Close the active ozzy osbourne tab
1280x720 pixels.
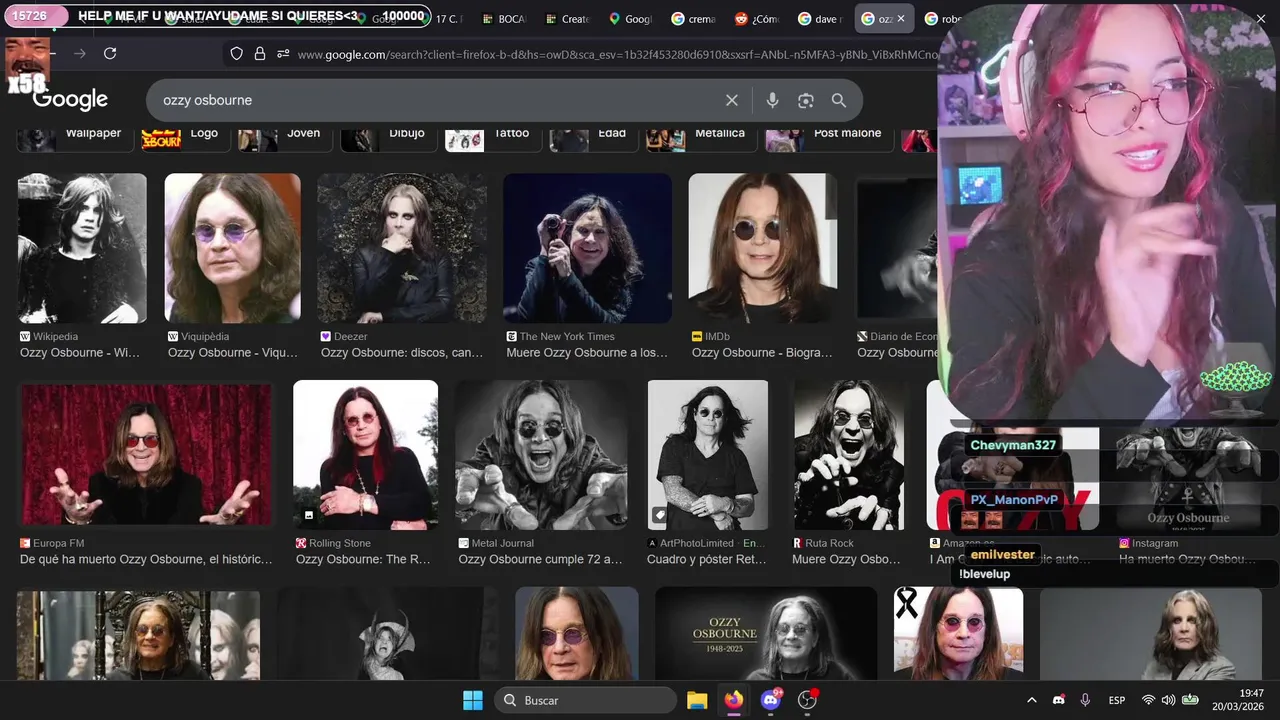click(900, 18)
